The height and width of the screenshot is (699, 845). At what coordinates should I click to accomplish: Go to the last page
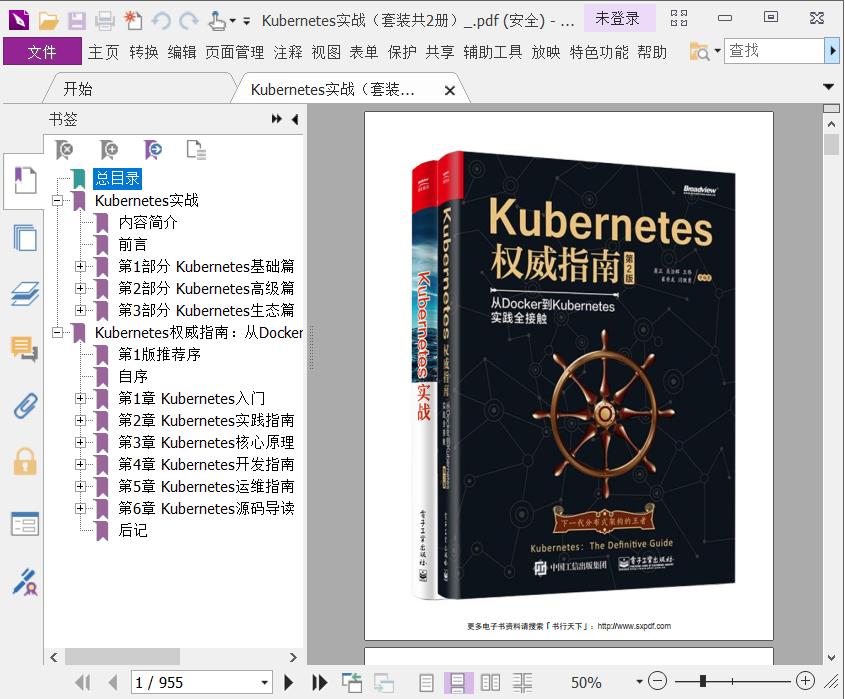[x=320, y=683]
